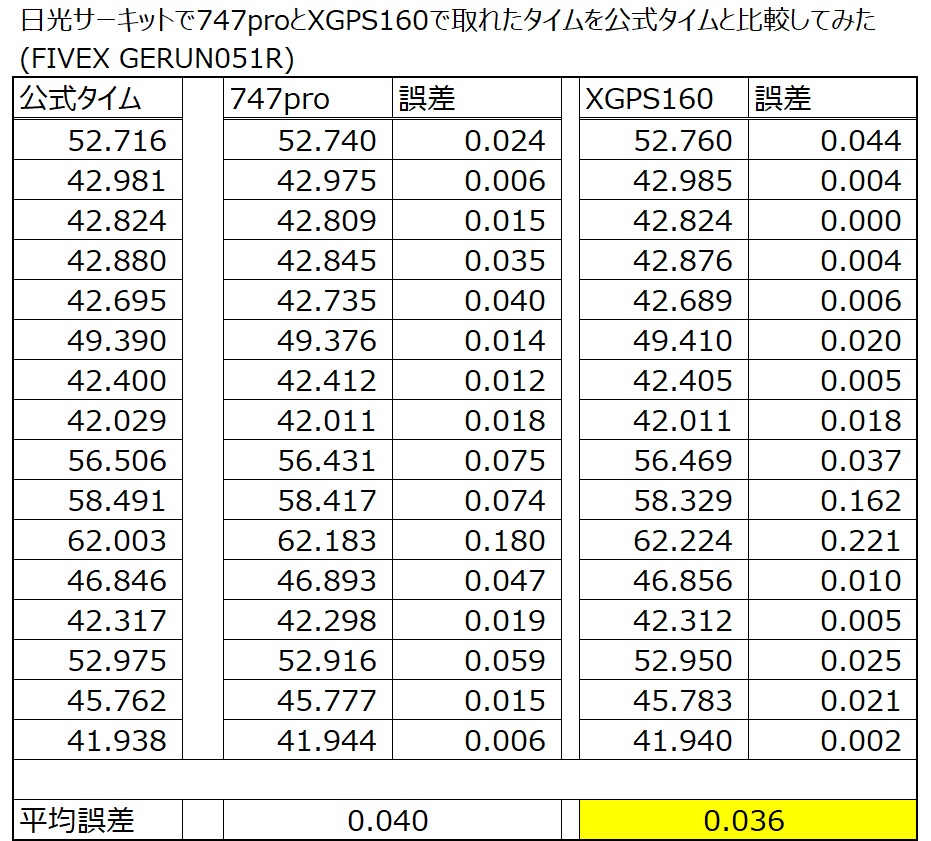Pick error value 0.035
931x841 pixels.
click(477, 260)
